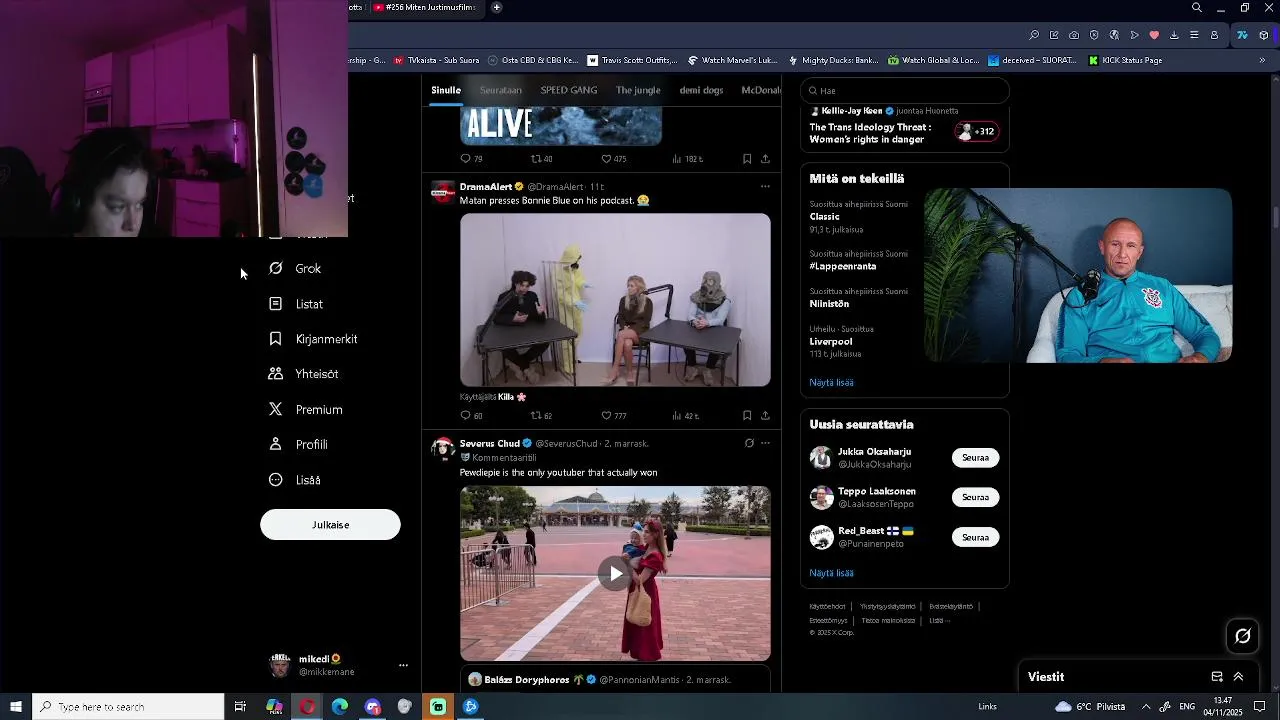Open the KICK Status Page bookmark
Viewport: 1280px width, 720px height.
1124,60
